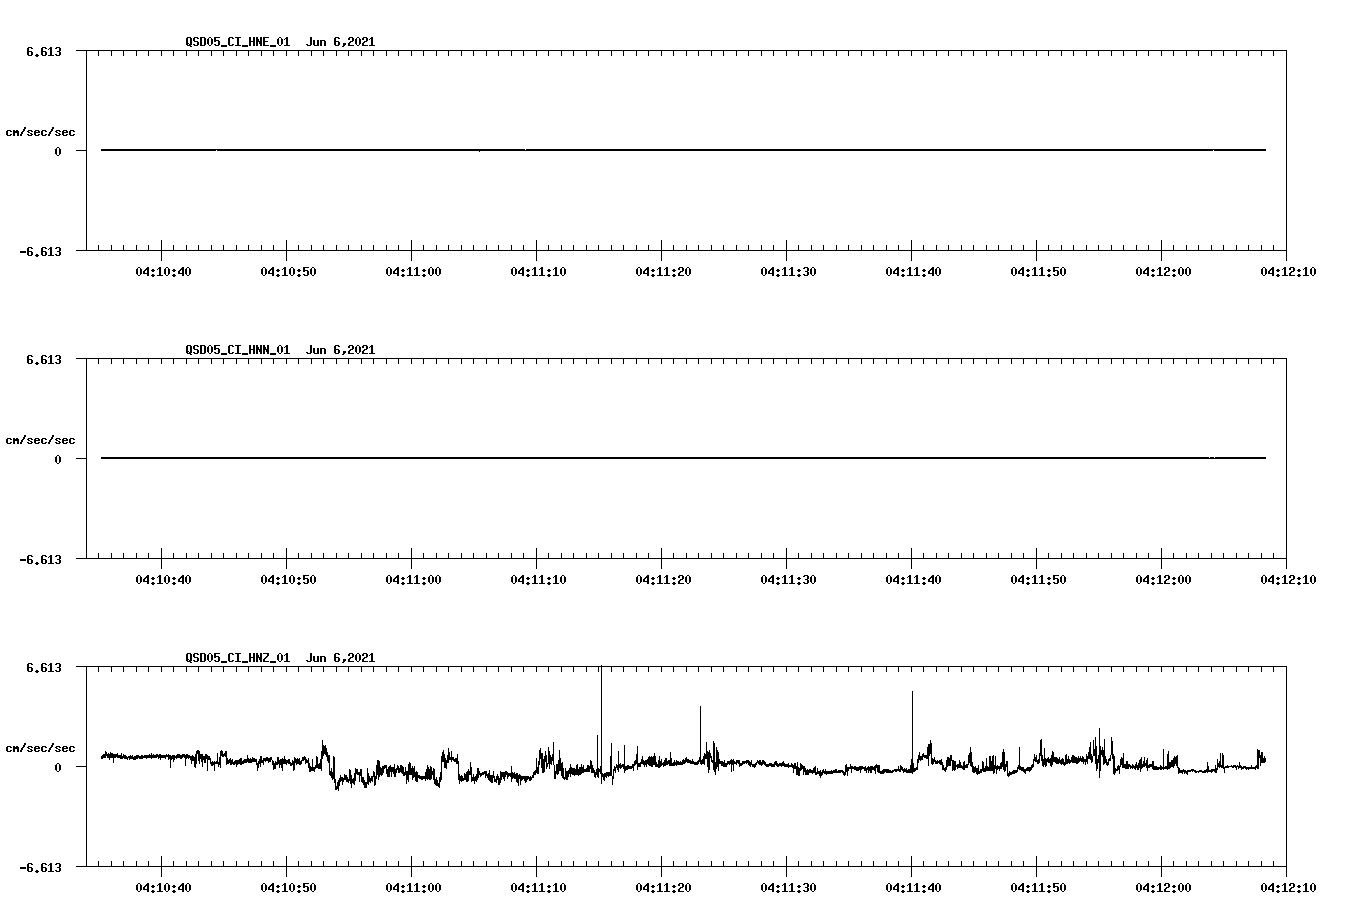
Task: Click the 04:11:20 time label on HNN plot
Action: [663, 579]
